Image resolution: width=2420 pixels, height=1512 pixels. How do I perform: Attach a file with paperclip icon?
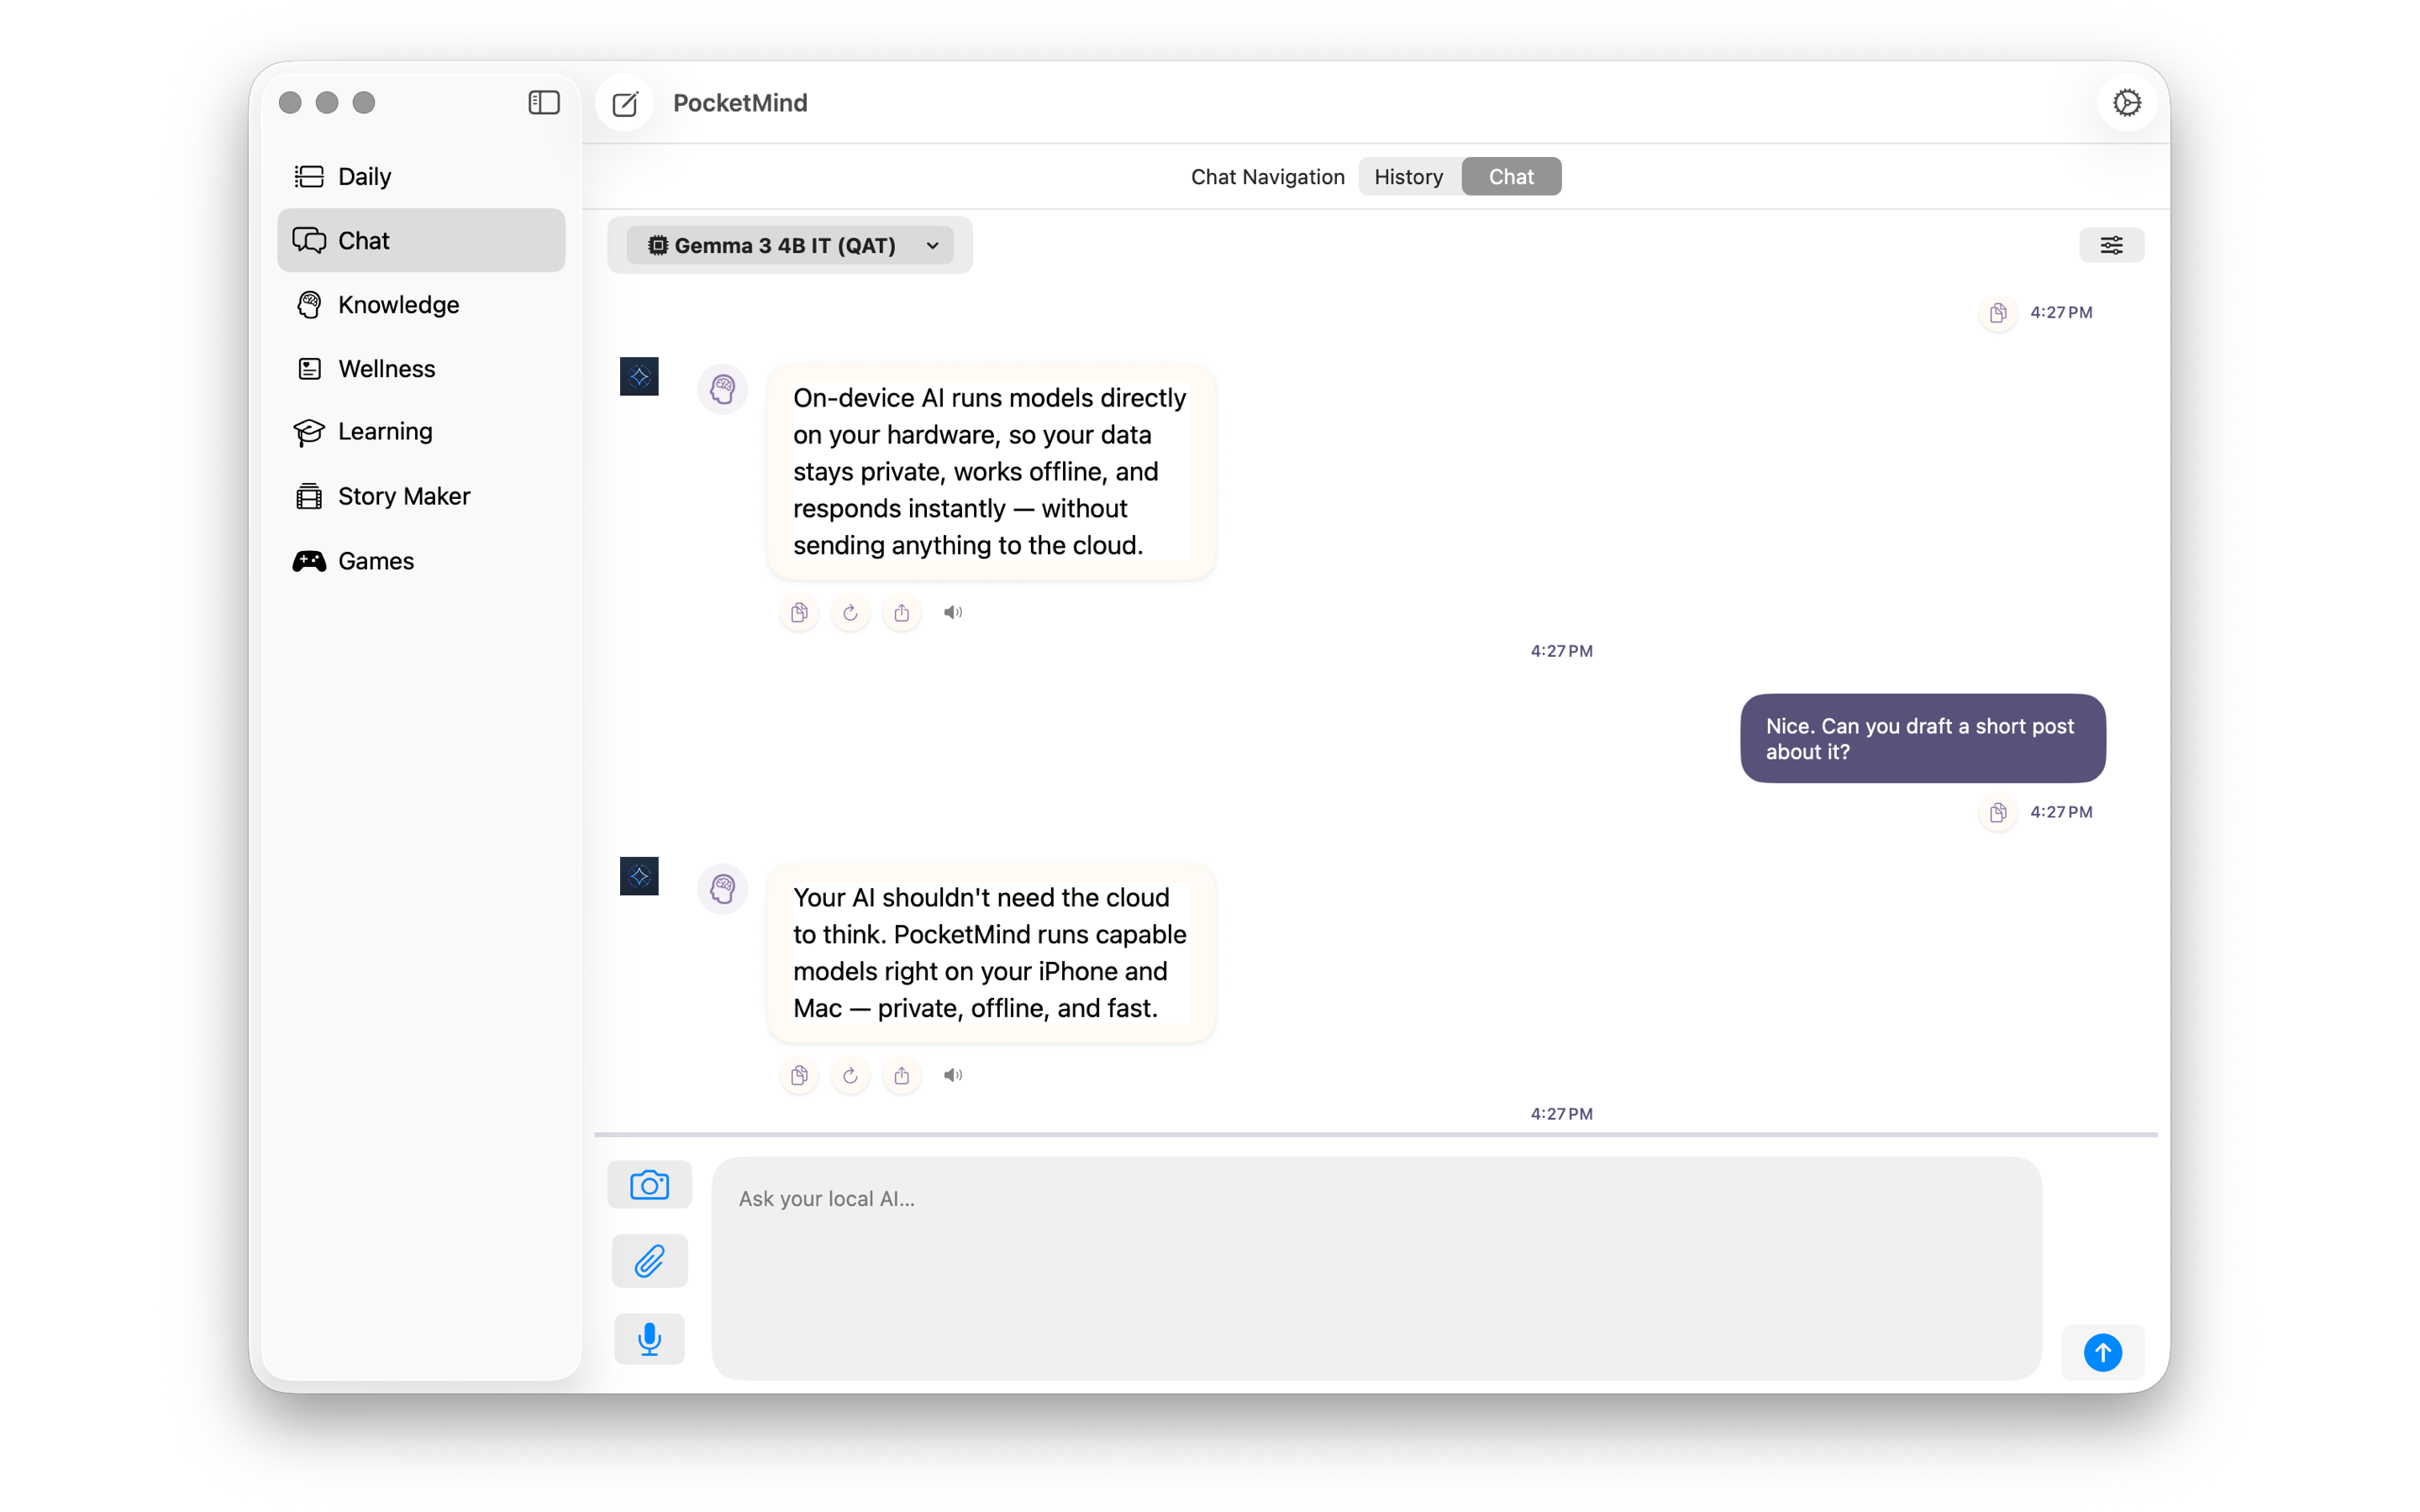649,1261
